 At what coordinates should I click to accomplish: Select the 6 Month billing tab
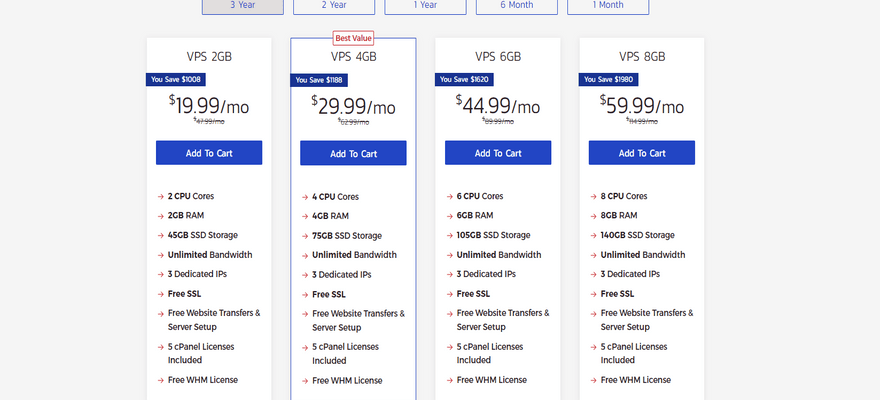516,6
